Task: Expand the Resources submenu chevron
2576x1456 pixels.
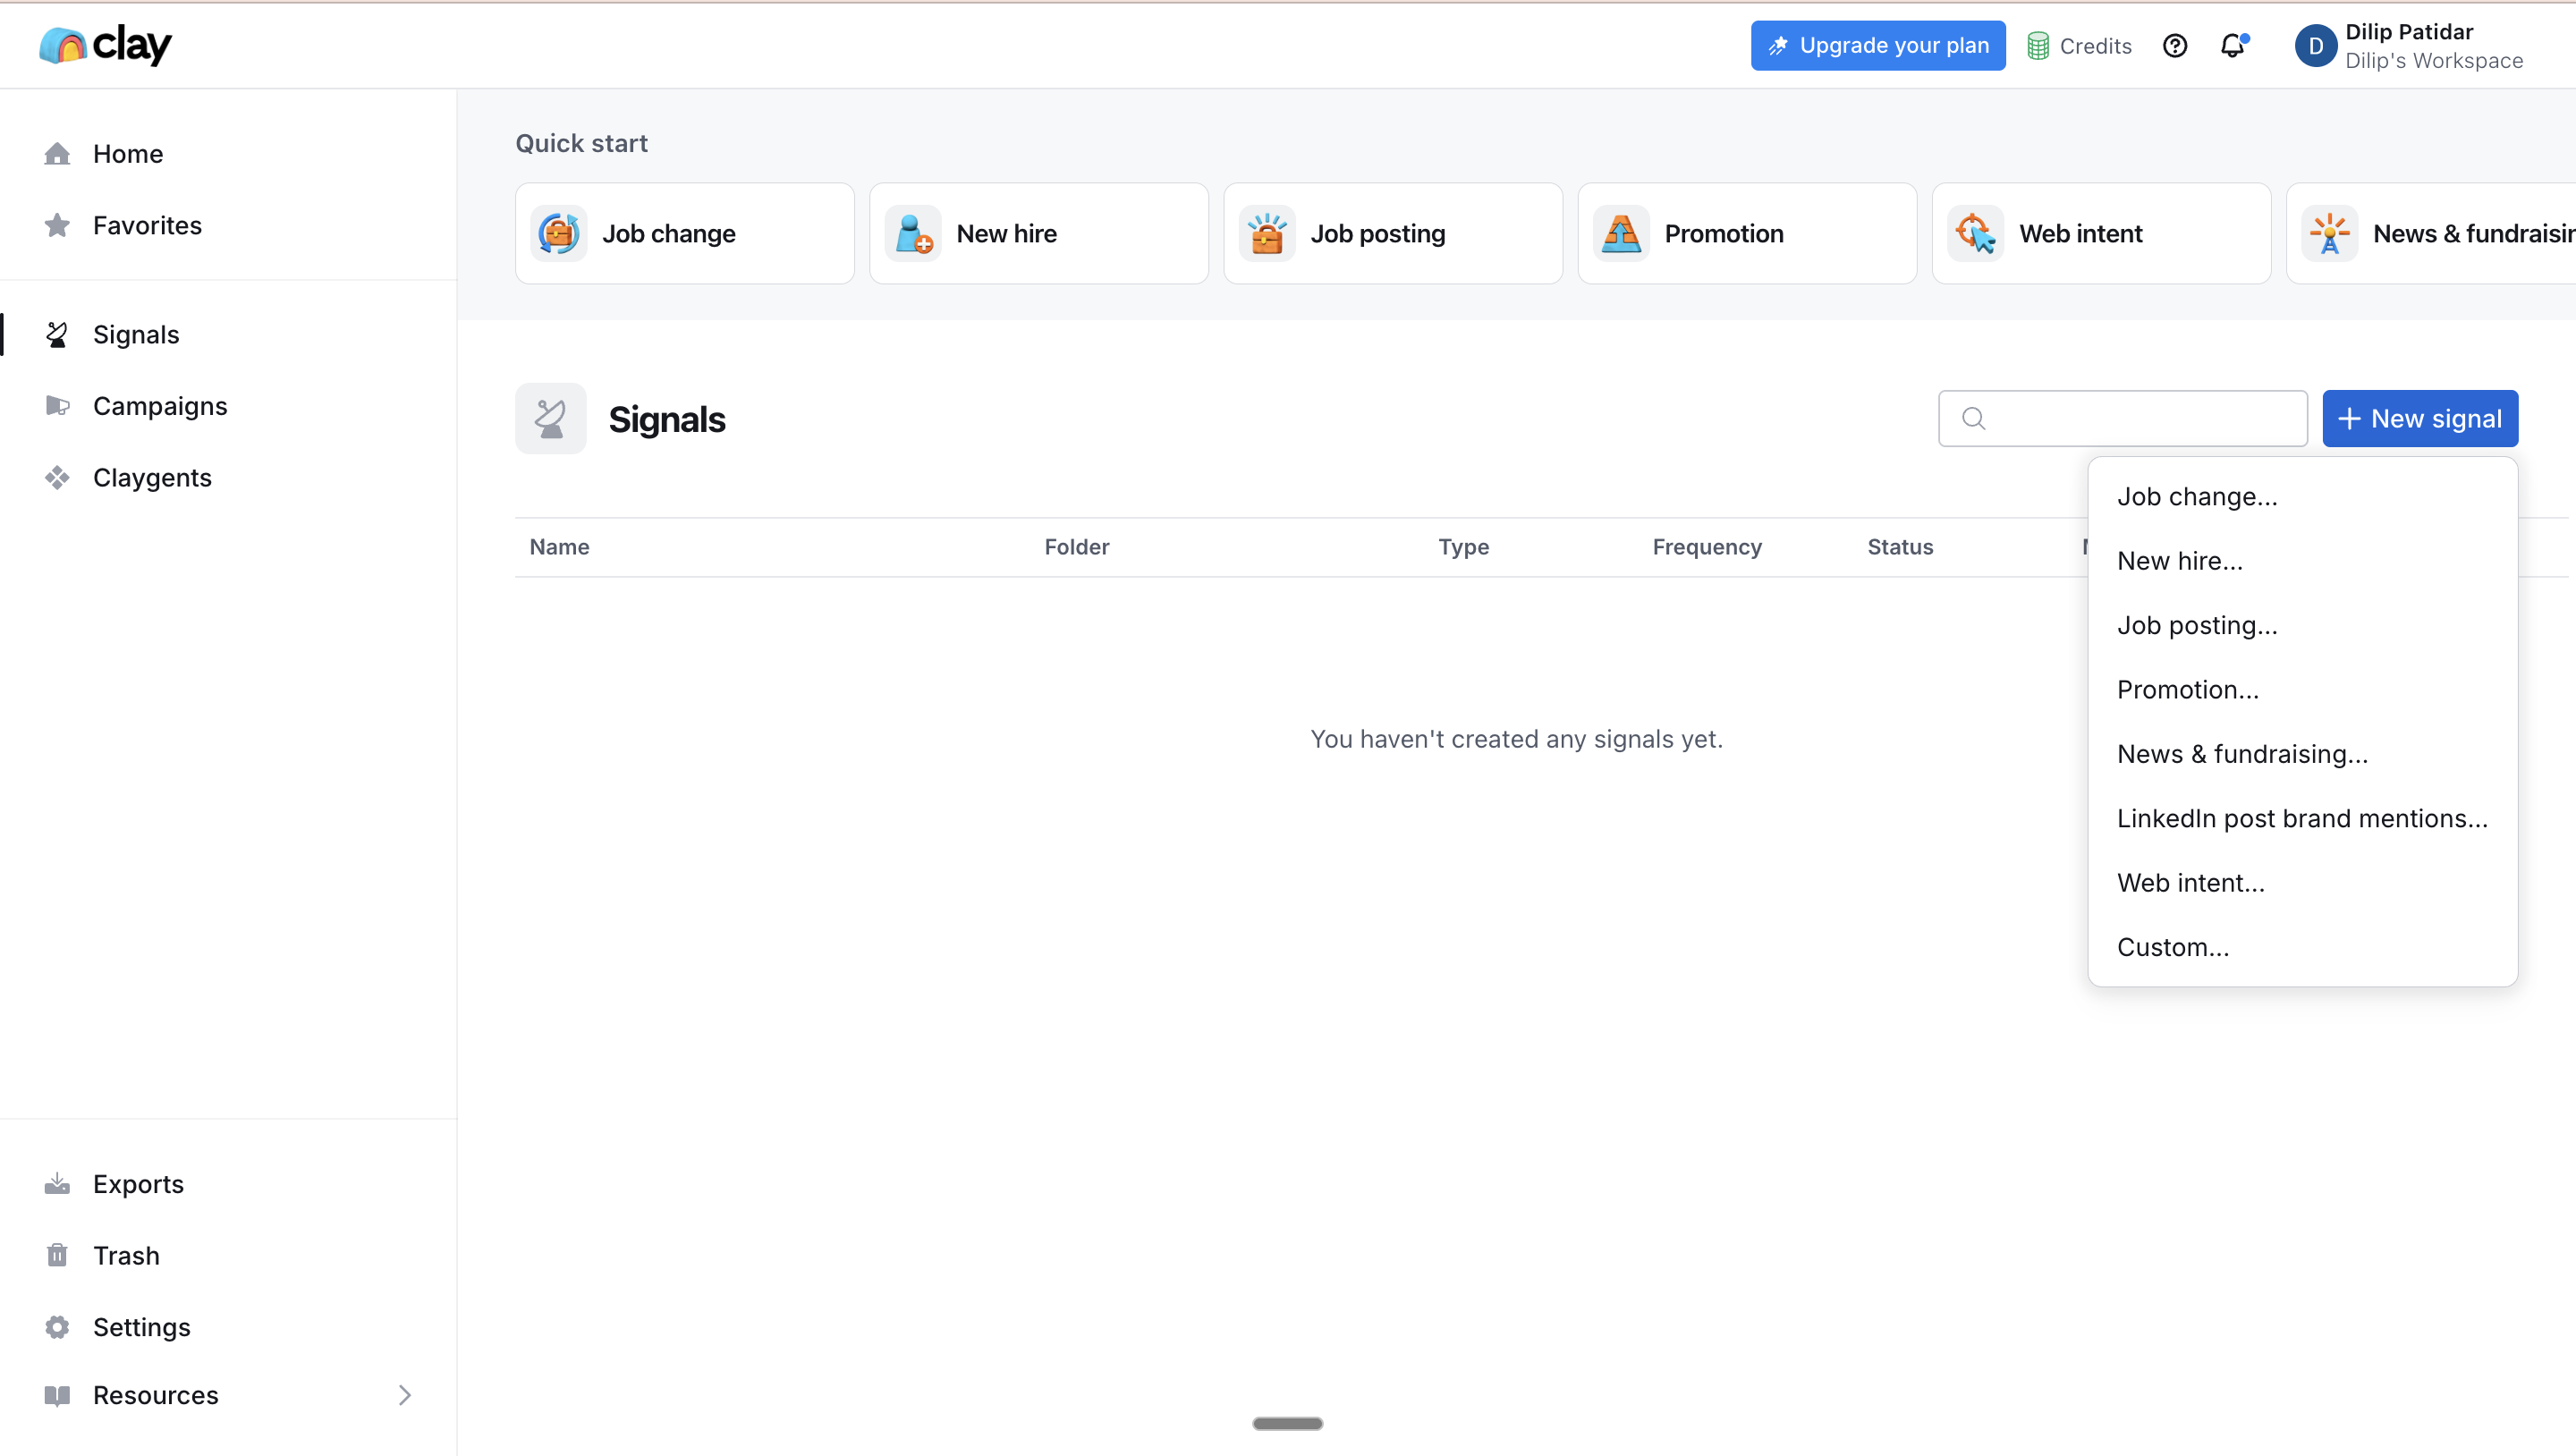Action: pos(404,1395)
